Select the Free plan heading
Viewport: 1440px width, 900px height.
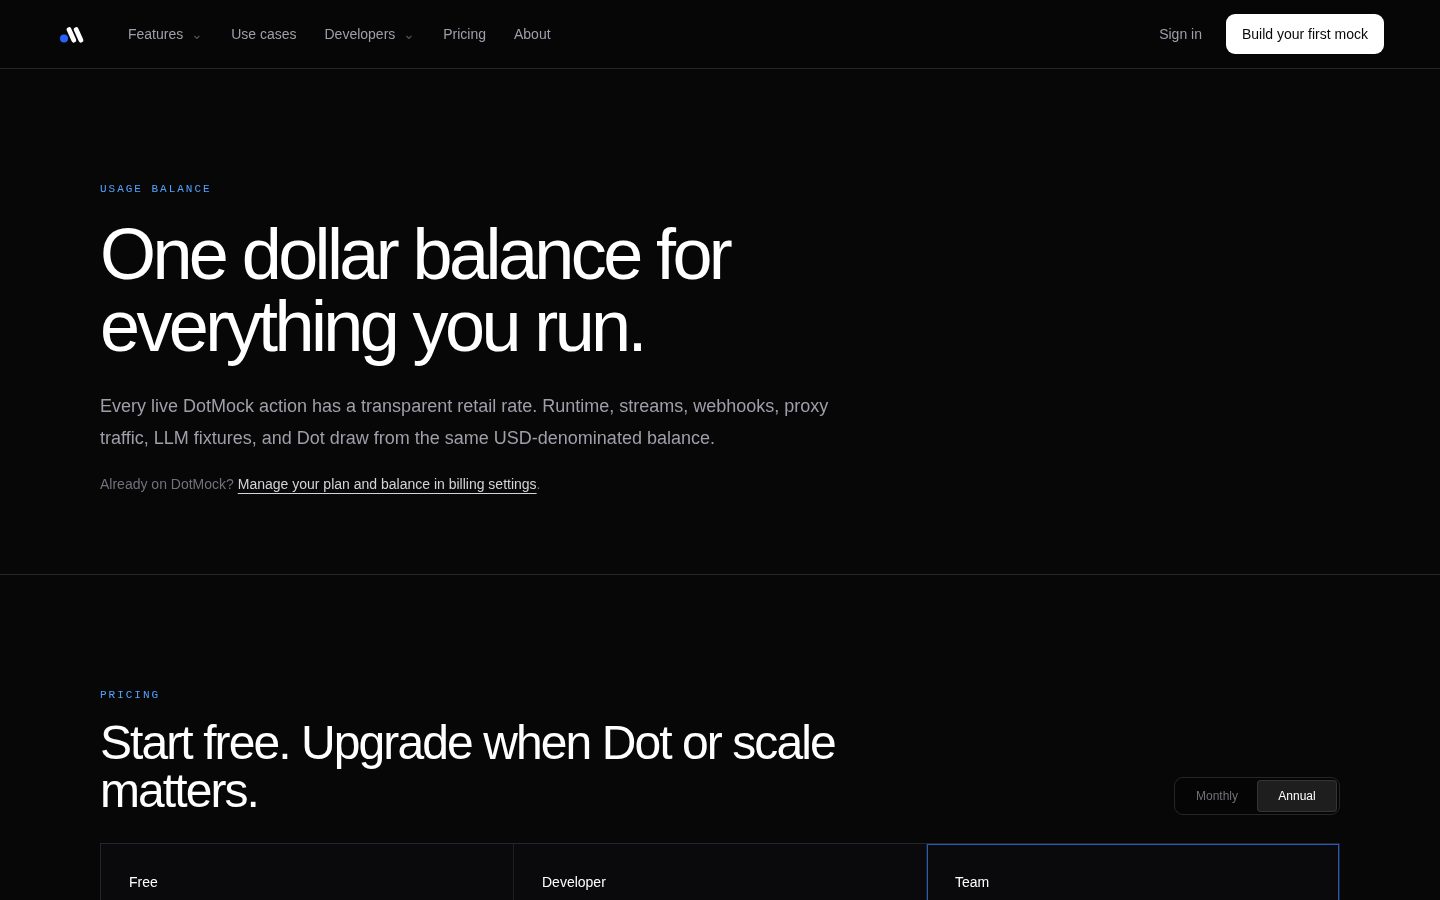[x=143, y=882]
